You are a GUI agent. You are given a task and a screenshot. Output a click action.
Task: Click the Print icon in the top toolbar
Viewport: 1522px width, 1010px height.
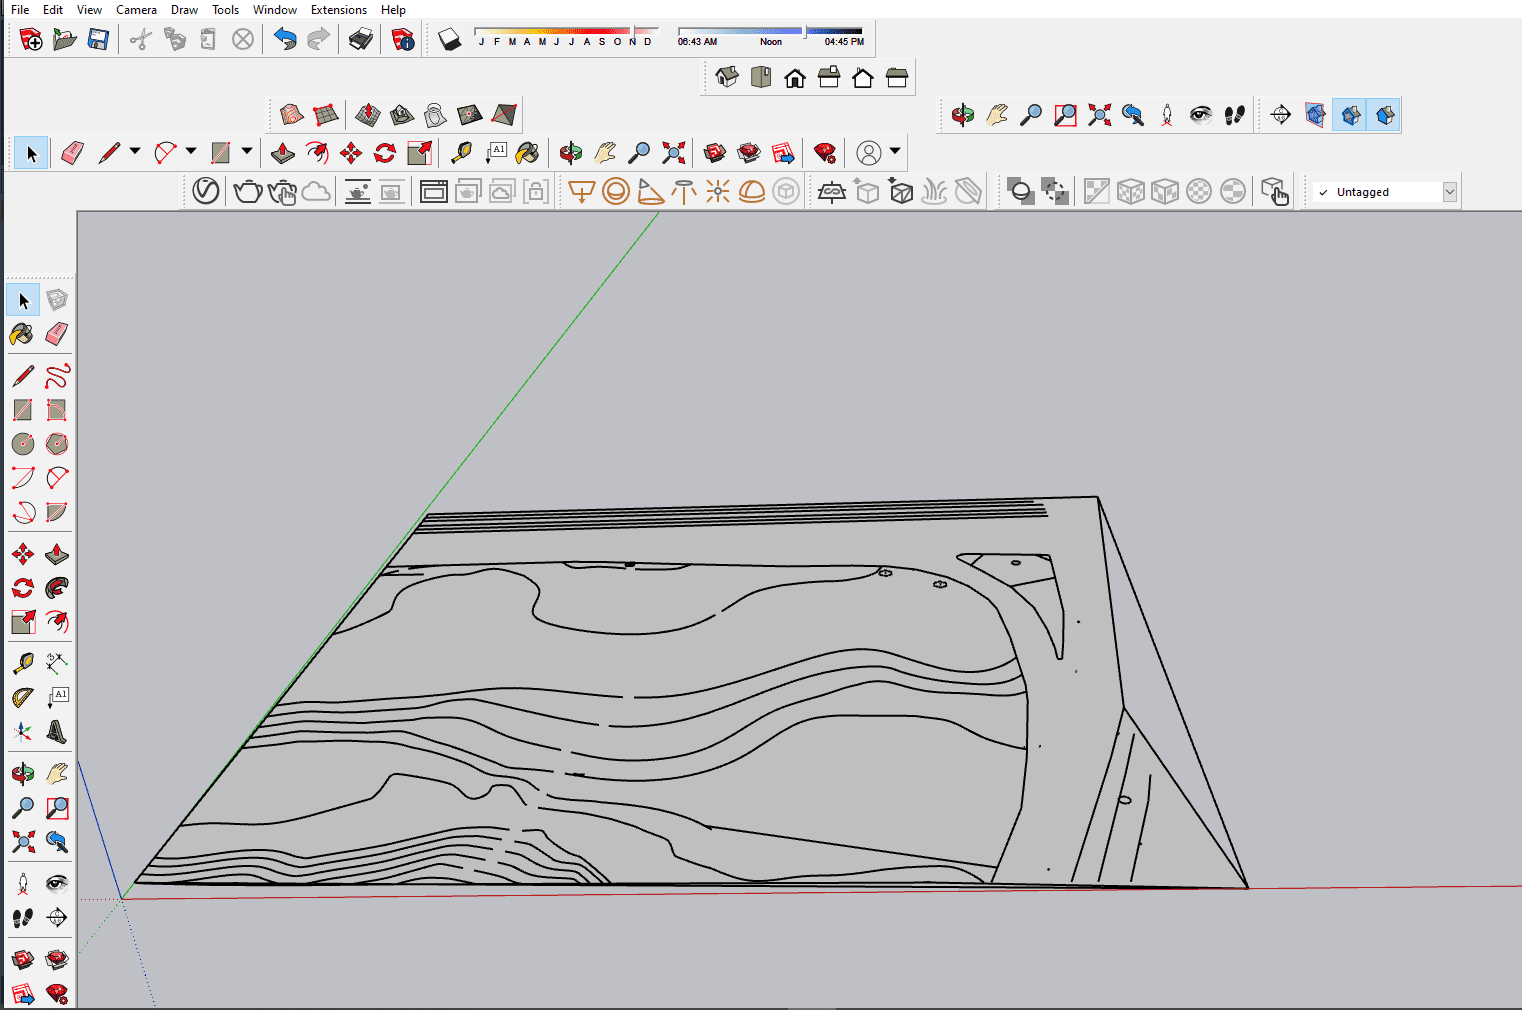pyautogui.click(x=361, y=40)
